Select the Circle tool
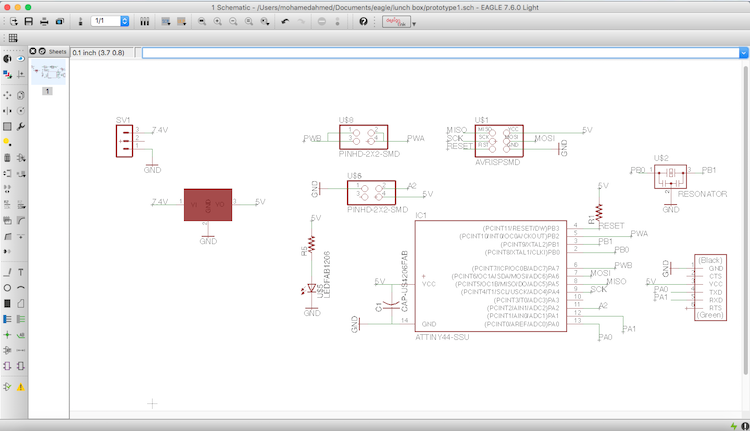This screenshot has height=431, width=750. (x=7, y=288)
